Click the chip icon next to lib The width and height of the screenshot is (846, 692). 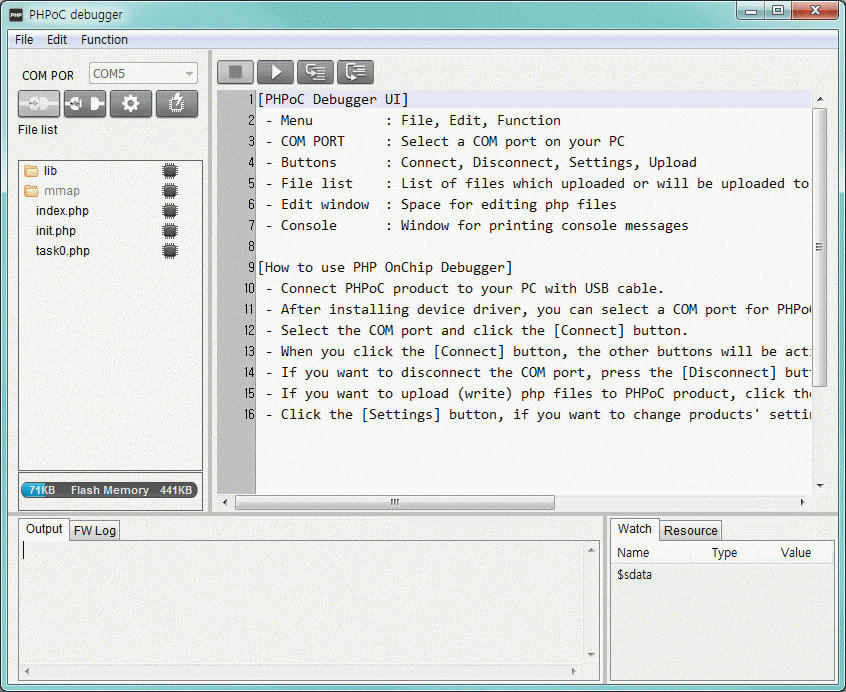(x=170, y=171)
